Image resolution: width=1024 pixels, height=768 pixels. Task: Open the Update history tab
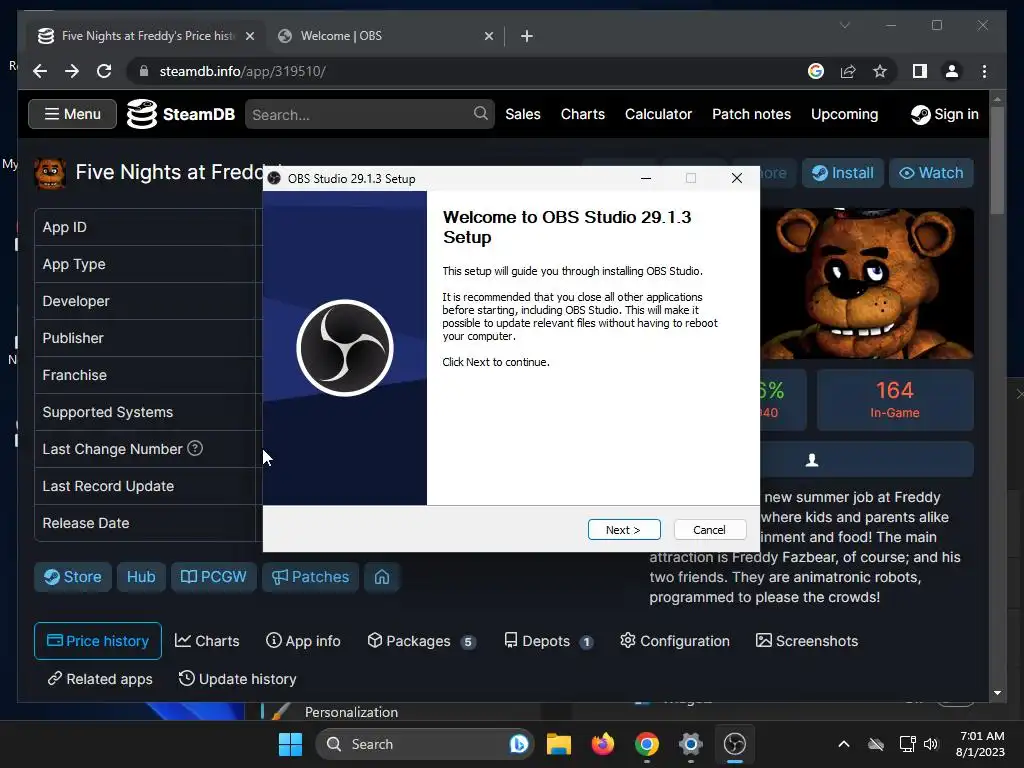tap(238, 679)
